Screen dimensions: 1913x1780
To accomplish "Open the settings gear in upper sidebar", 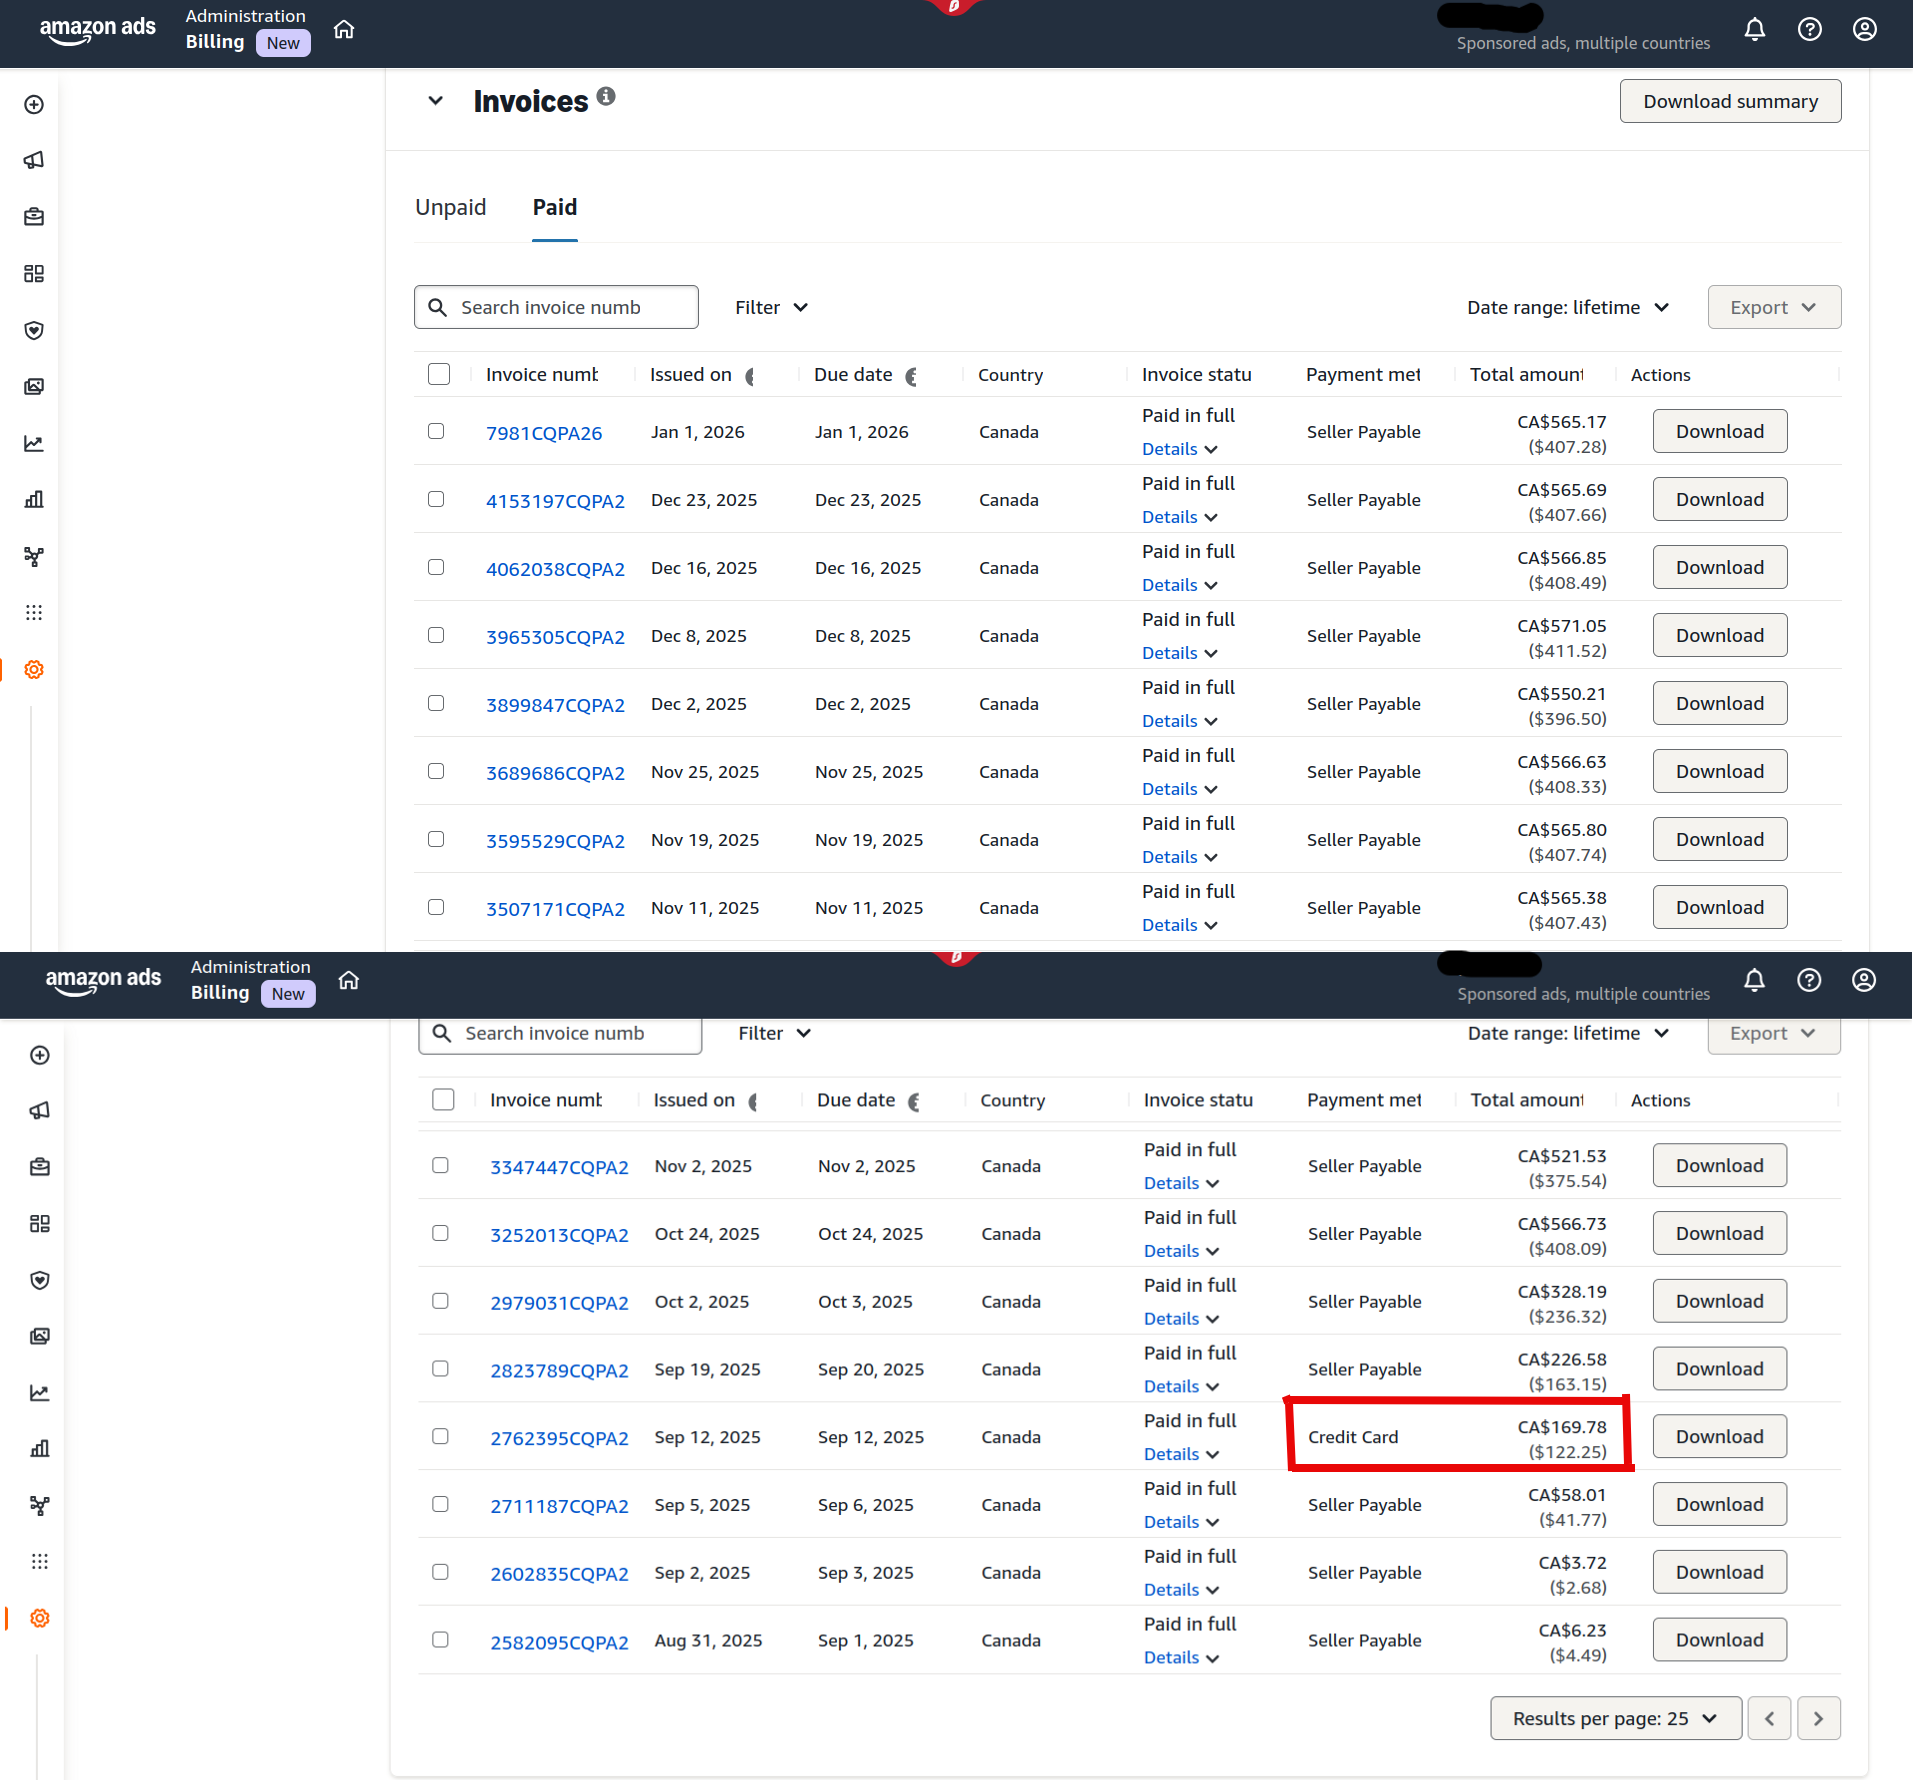I will coord(34,669).
